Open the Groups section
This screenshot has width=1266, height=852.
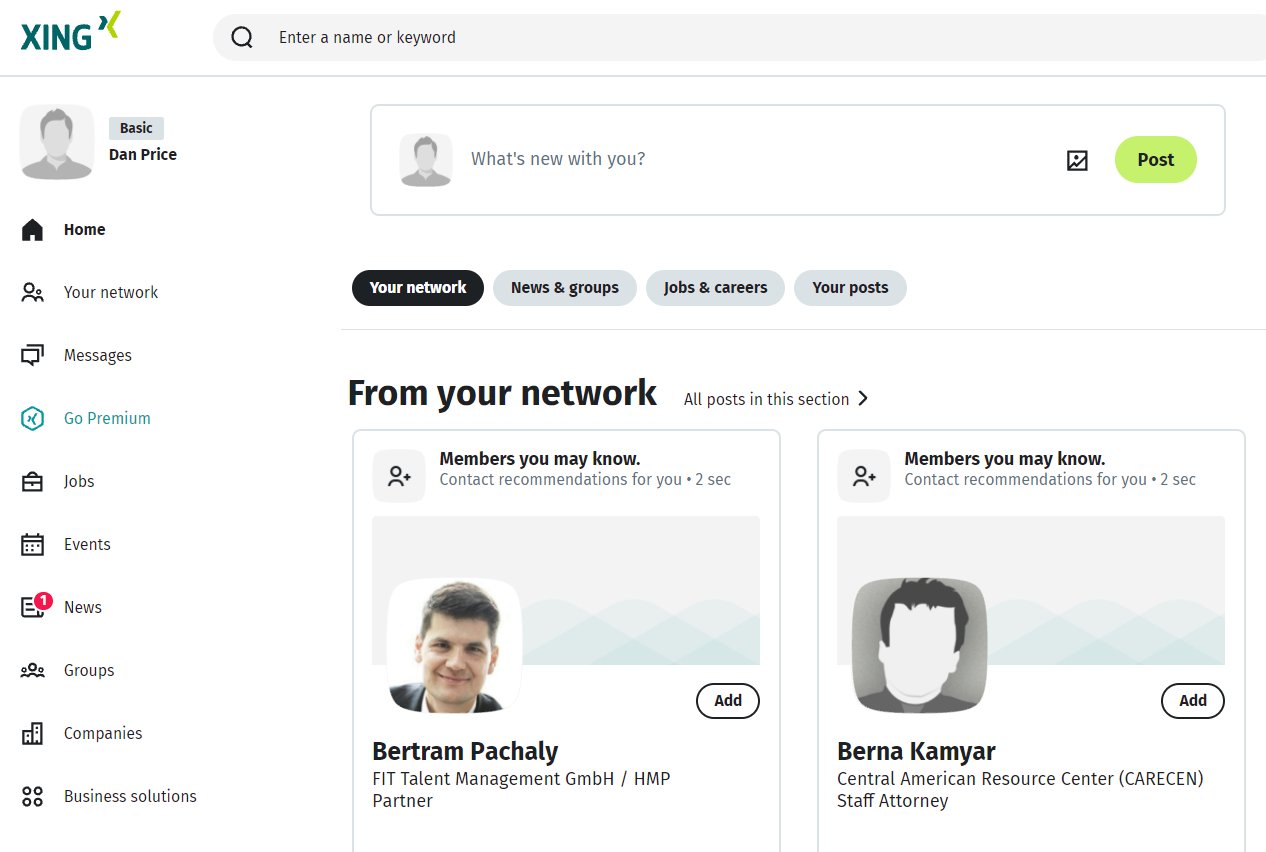(88, 670)
